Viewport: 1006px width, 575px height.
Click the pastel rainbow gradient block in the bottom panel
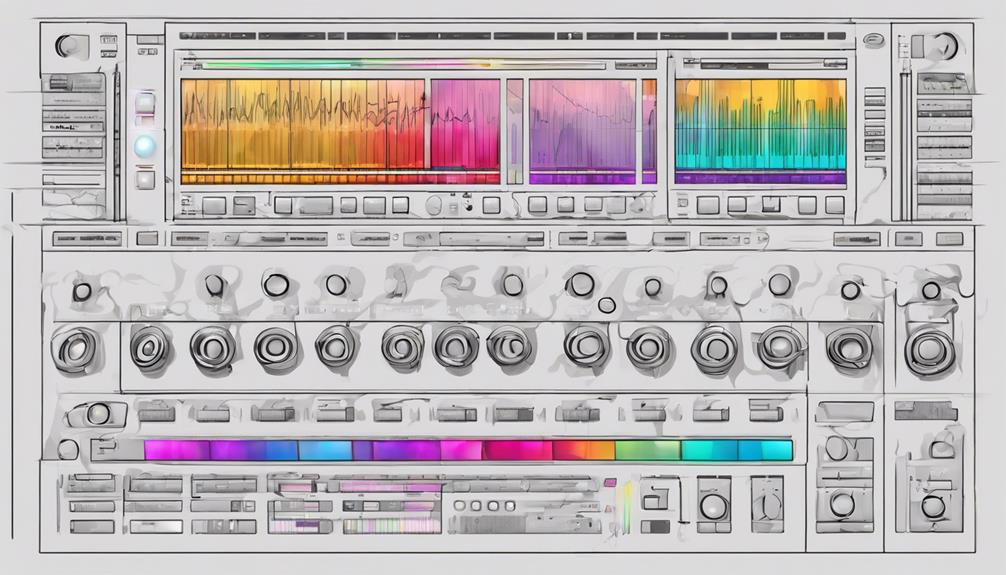coord(392,526)
